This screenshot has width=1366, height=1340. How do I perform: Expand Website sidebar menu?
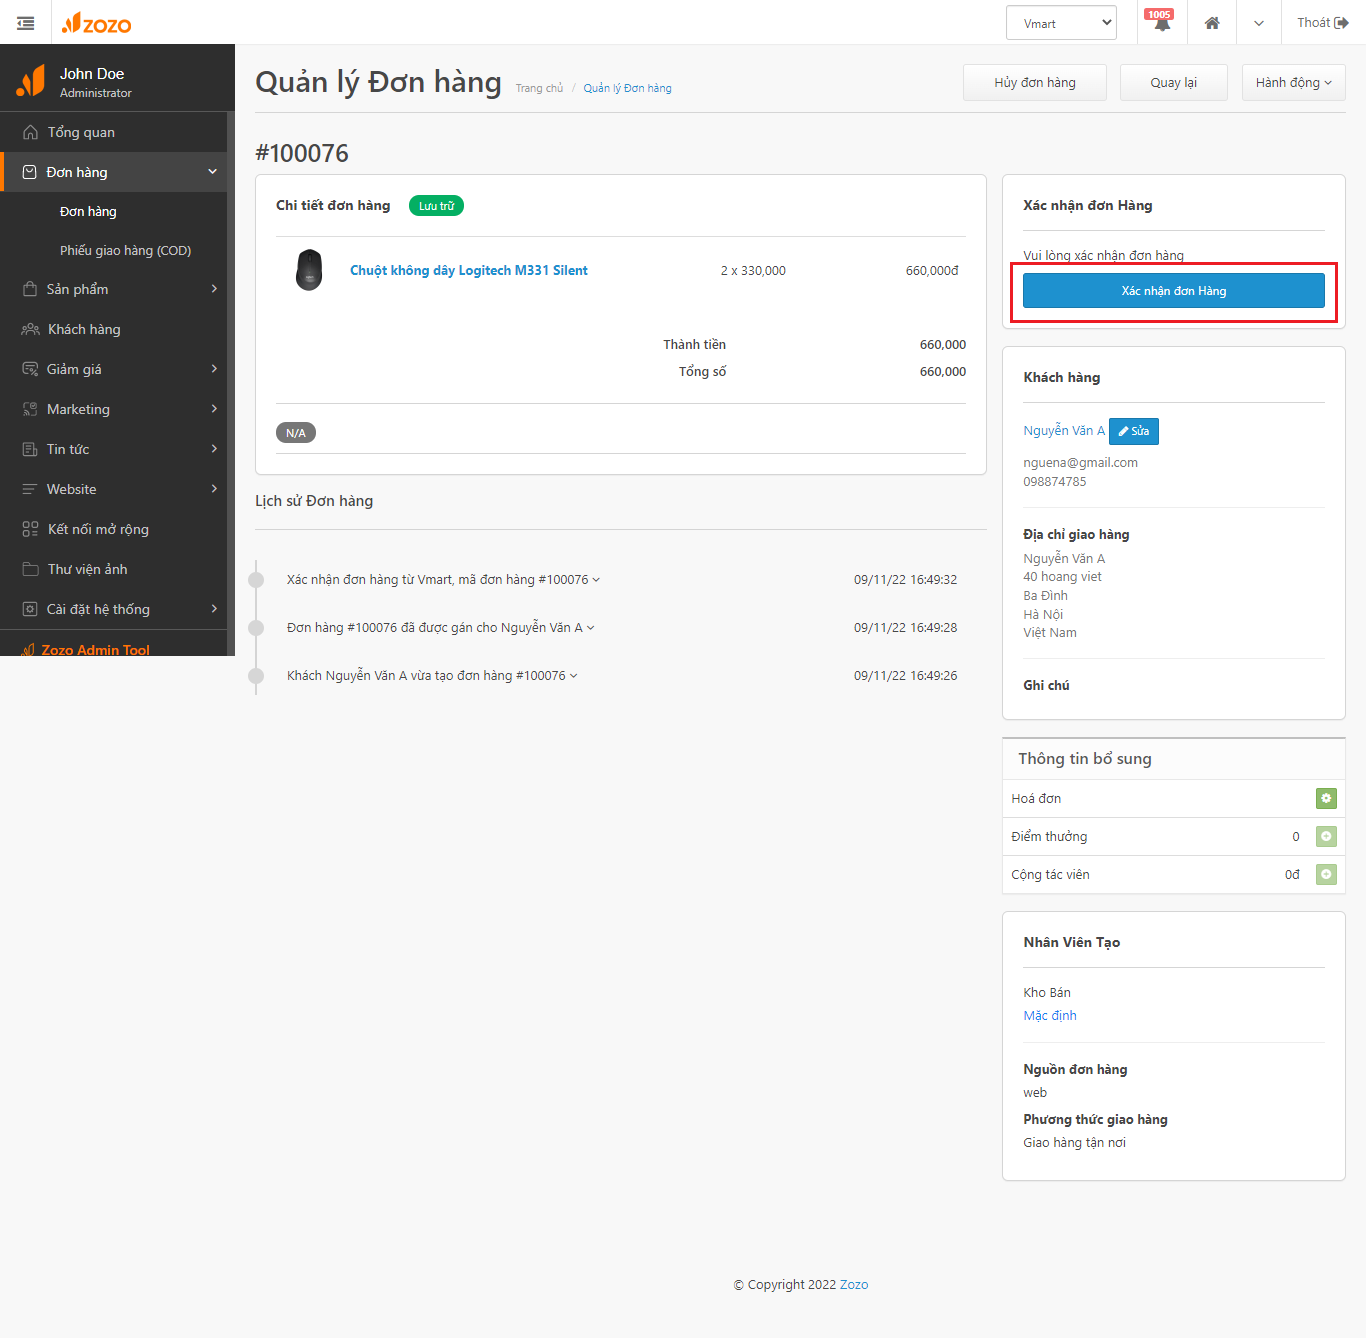coord(115,489)
